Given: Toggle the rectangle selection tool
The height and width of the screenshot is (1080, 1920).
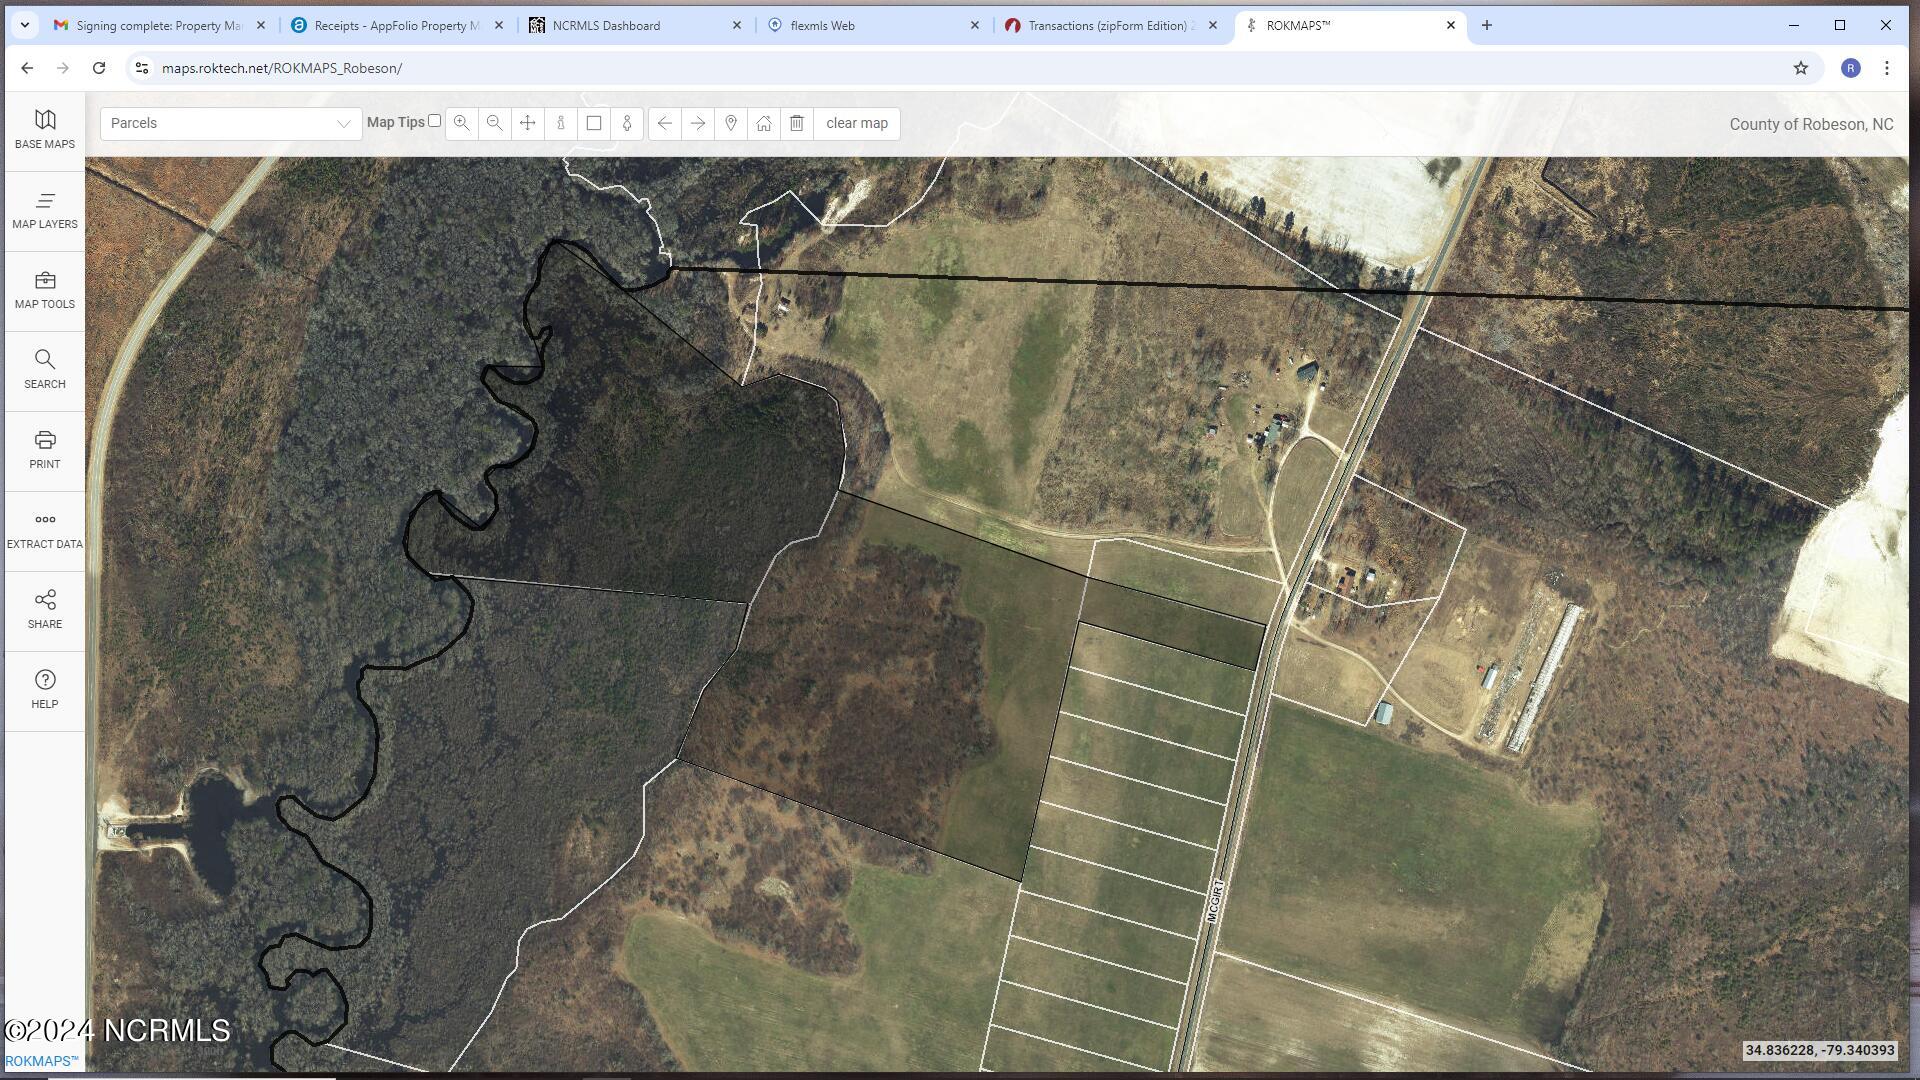Looking at the screenshot, I should [594, 123].
